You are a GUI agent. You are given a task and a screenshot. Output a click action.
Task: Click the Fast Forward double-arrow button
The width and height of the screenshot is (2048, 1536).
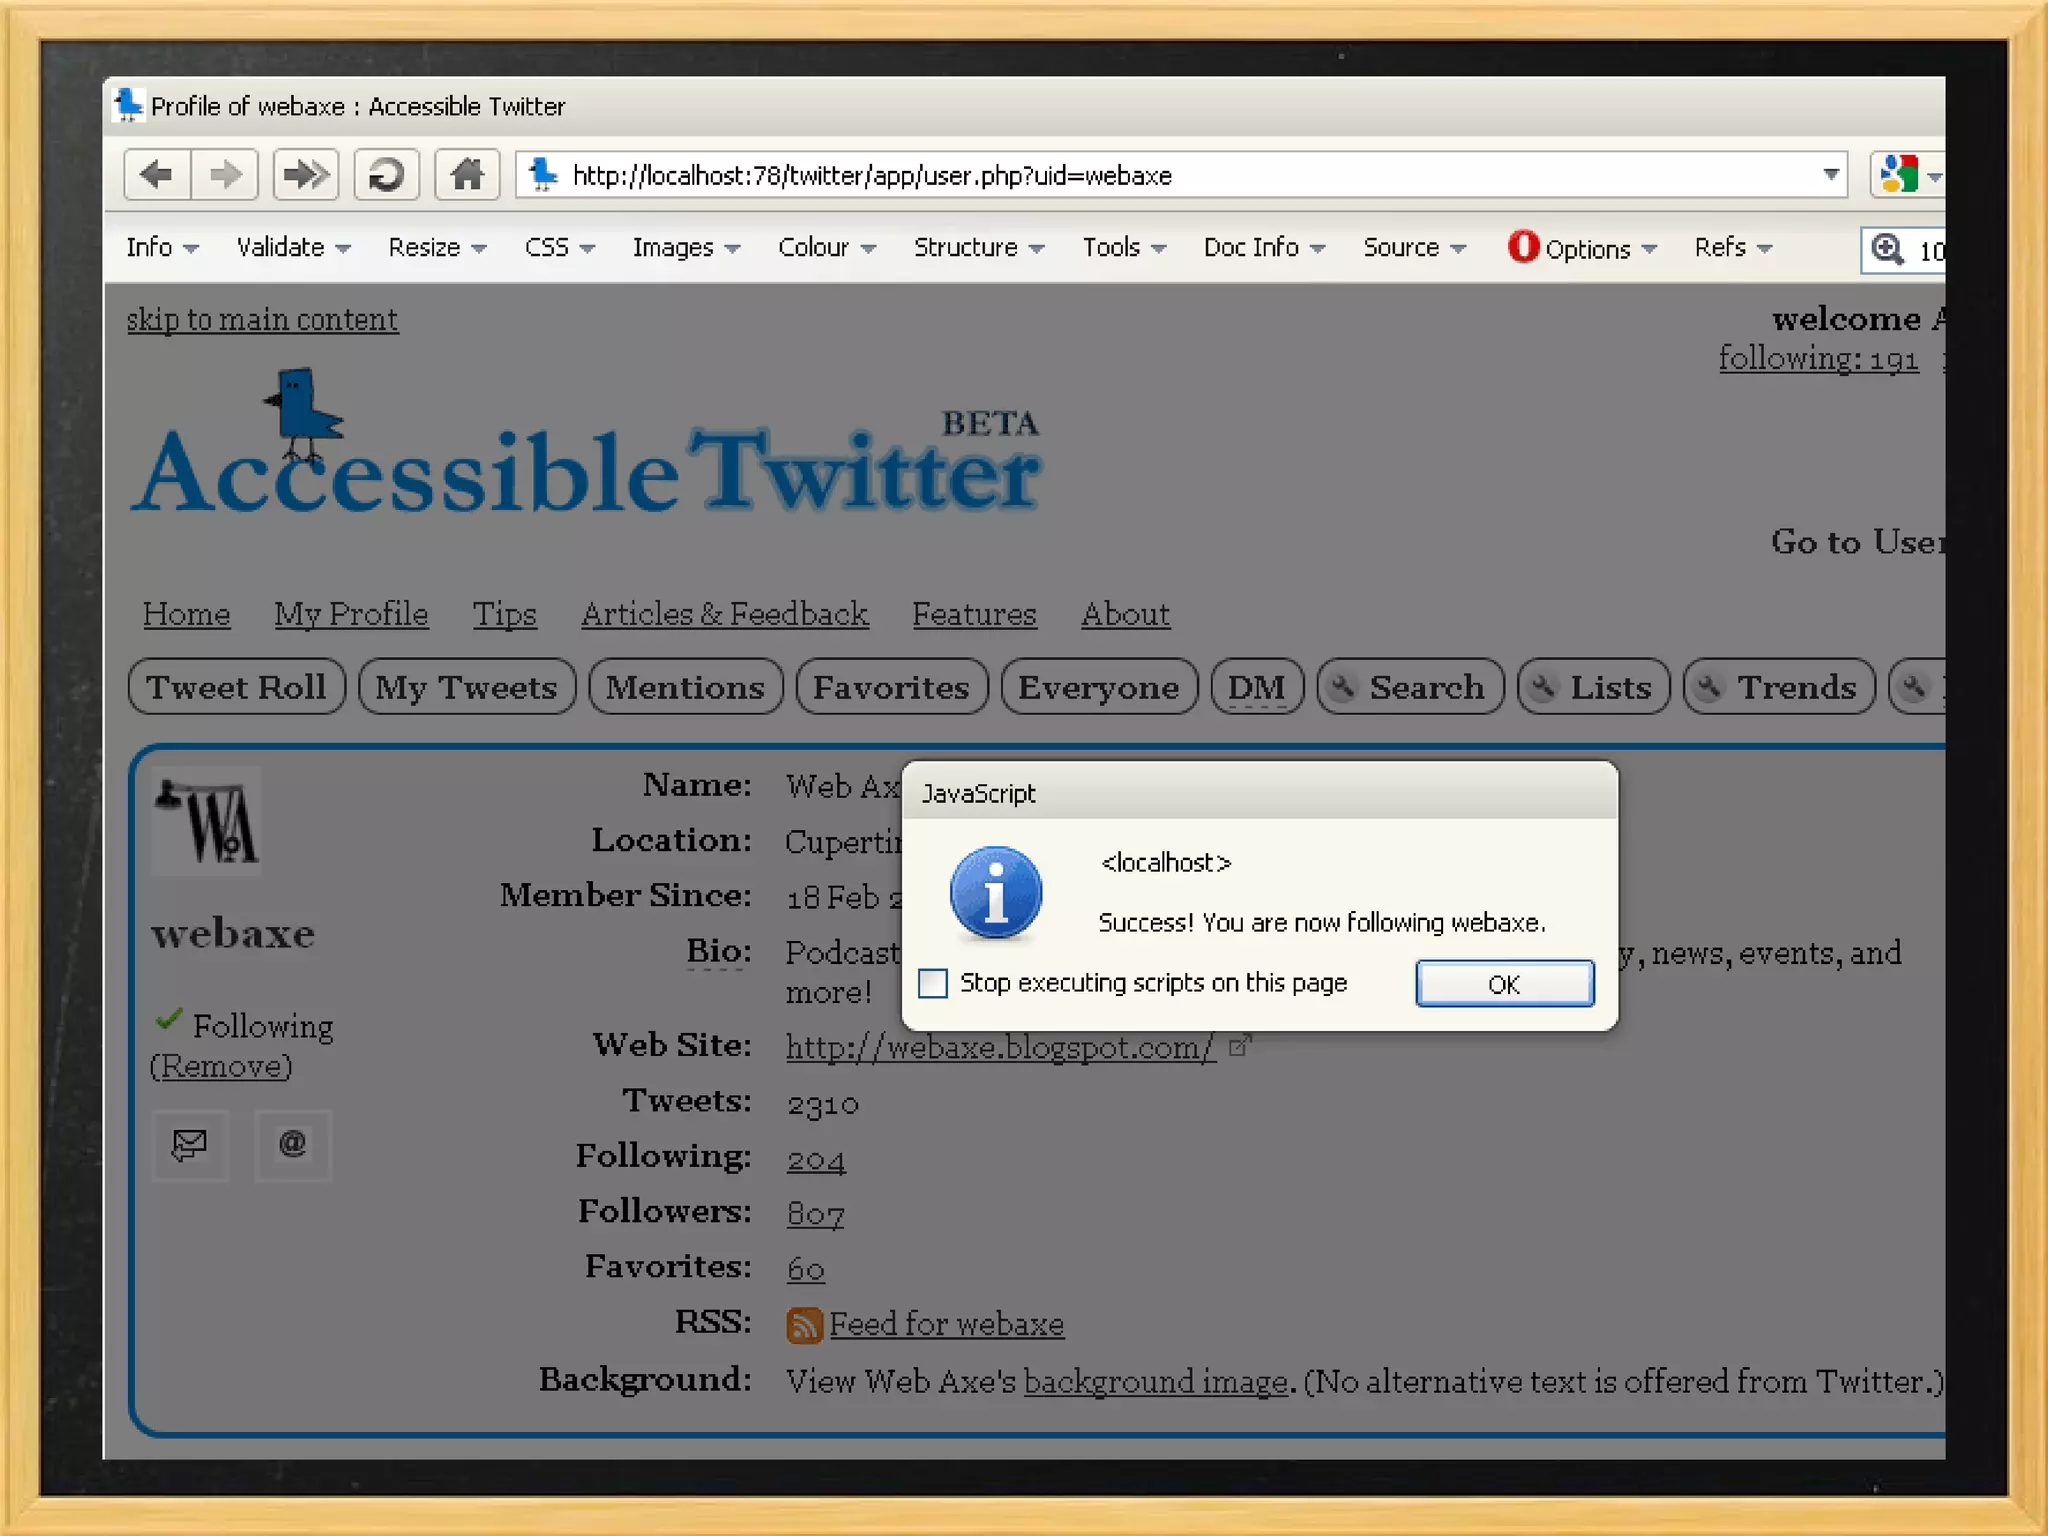[305, 175]
